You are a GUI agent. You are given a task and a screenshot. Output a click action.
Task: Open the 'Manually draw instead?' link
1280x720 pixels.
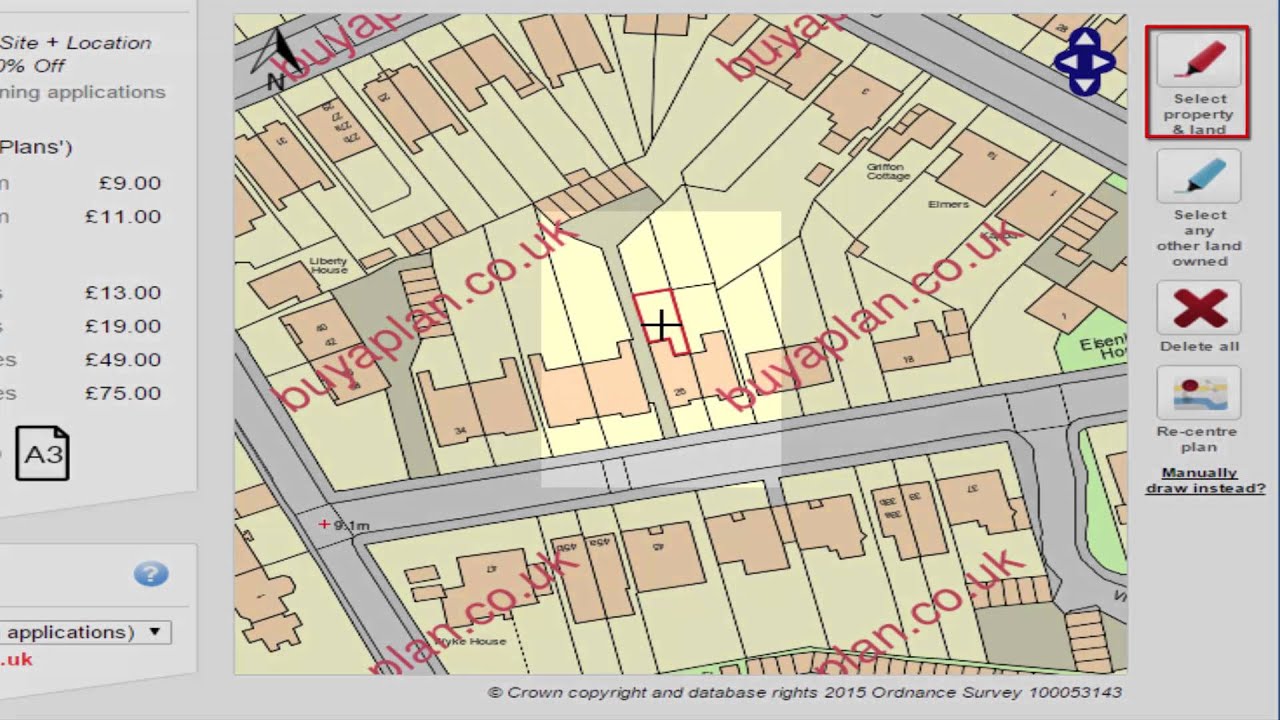pos(1205,480)
